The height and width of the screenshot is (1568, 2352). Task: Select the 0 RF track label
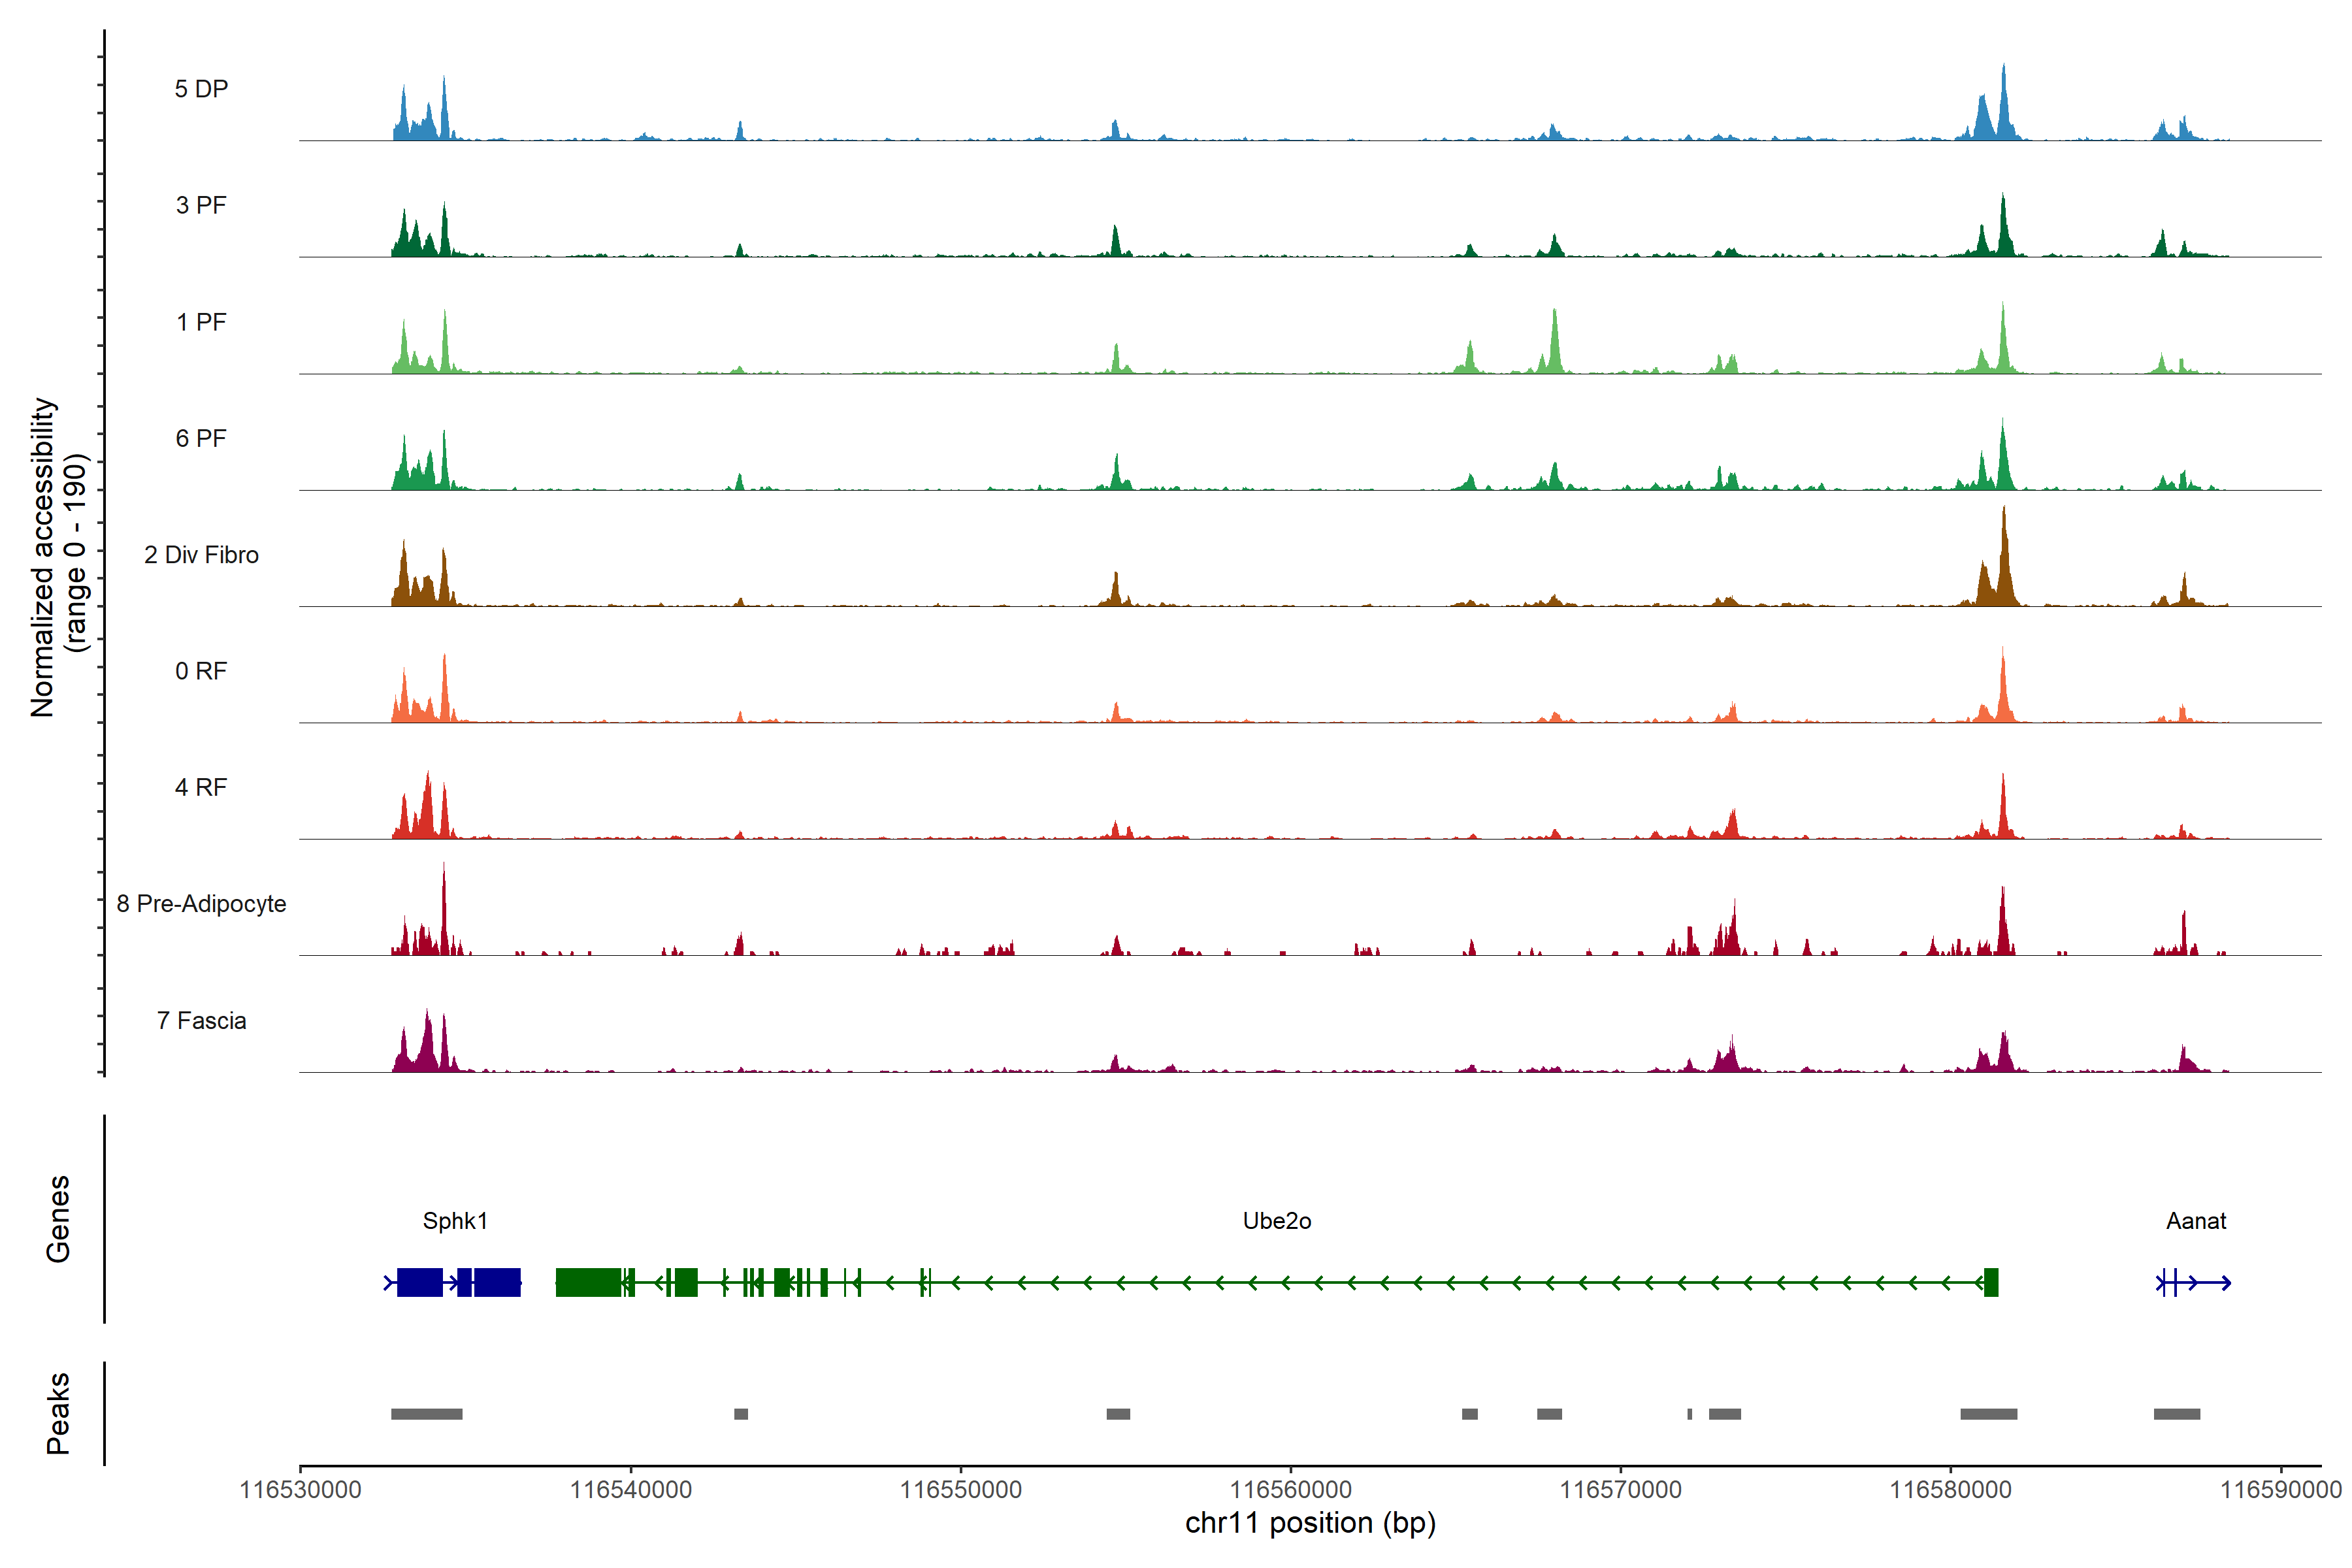pyautogui.click(x=201, y=671)
